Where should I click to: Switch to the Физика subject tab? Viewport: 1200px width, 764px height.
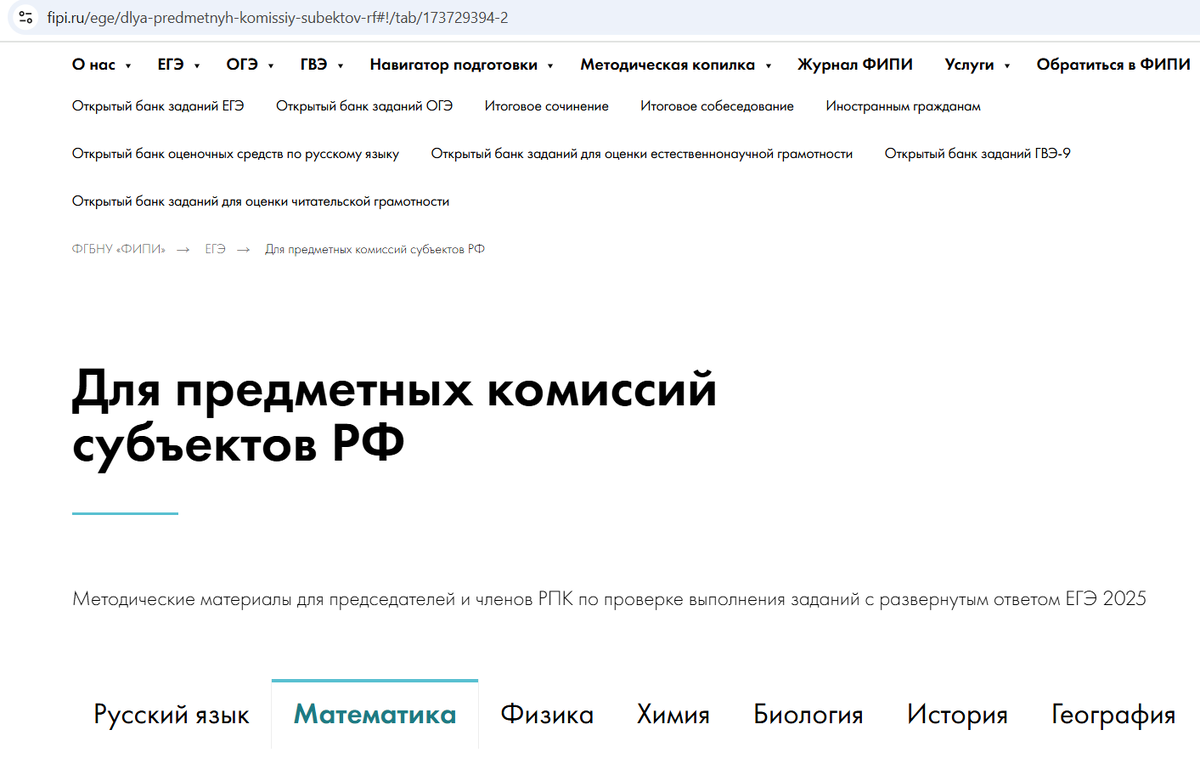547,714
